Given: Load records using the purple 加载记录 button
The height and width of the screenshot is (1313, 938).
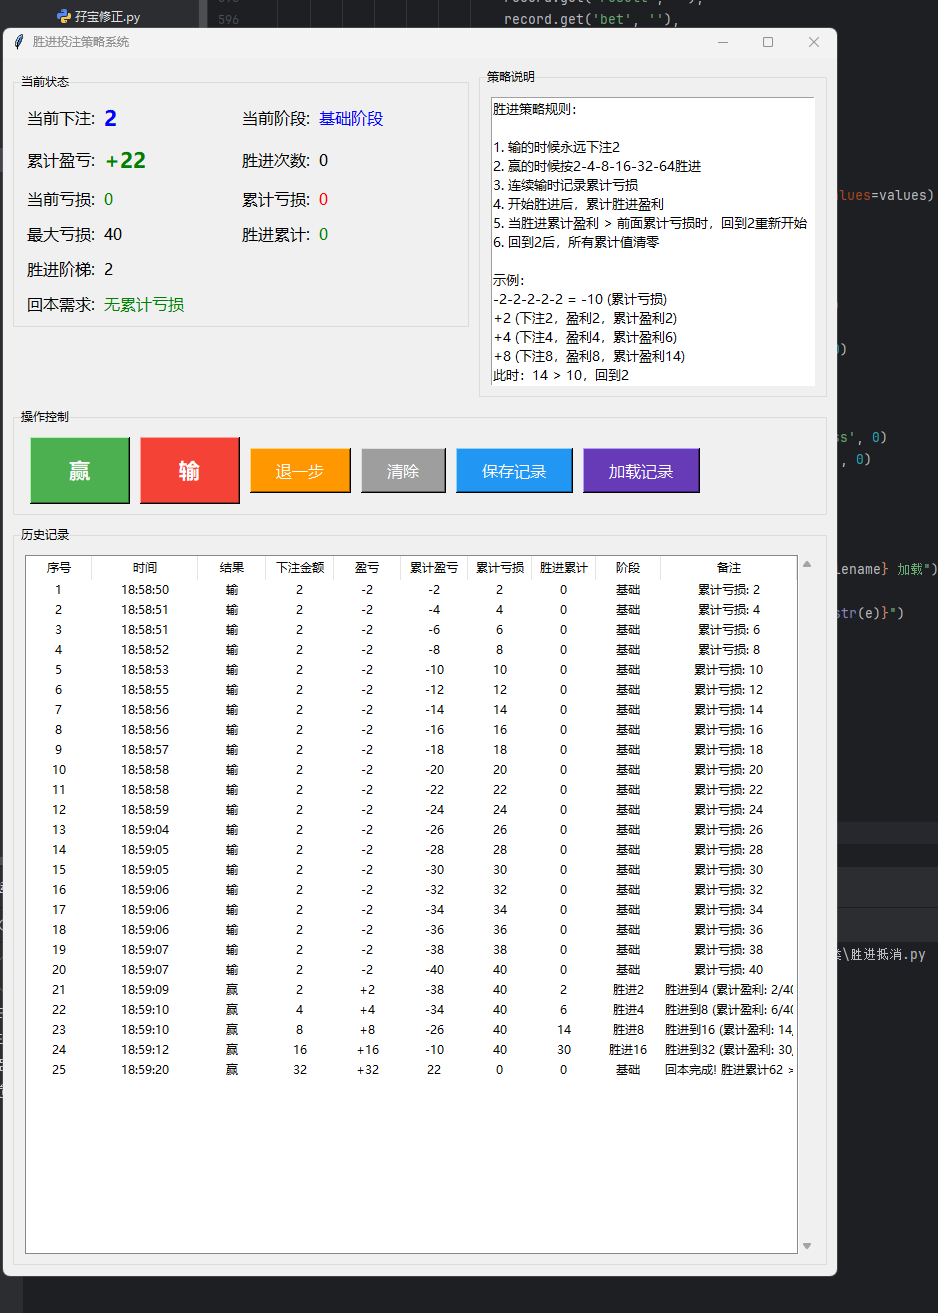Looking at the screenshot, I should 641,471.
